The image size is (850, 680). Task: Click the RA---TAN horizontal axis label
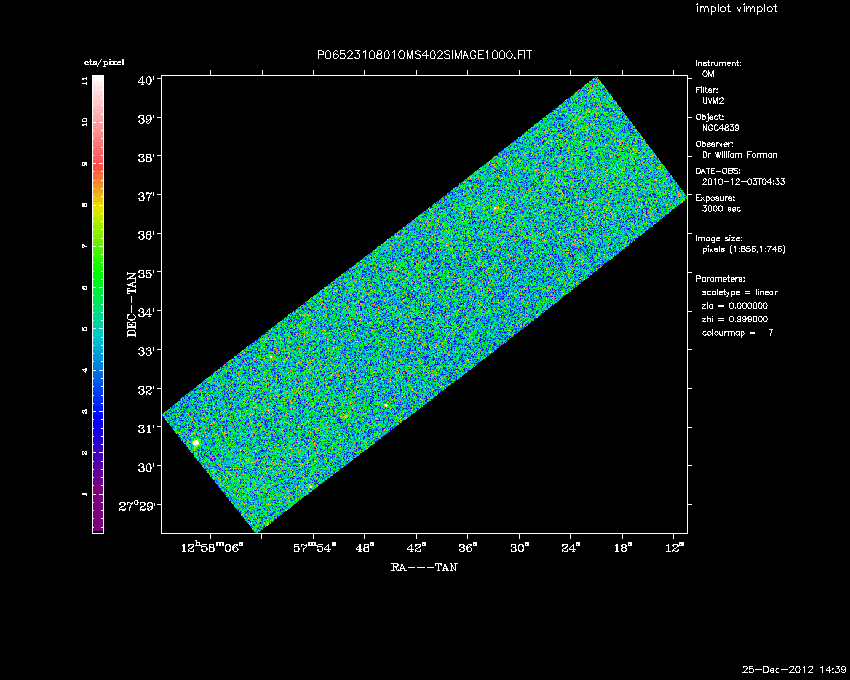tap(424, 568)
